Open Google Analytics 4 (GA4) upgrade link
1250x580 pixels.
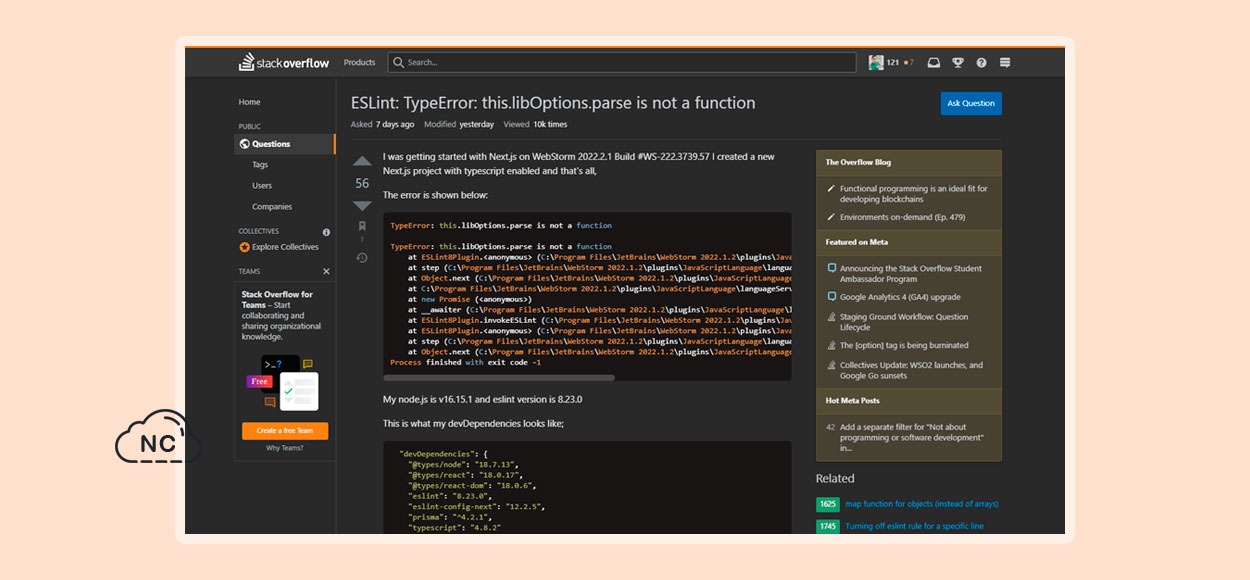tap(900, 297)
